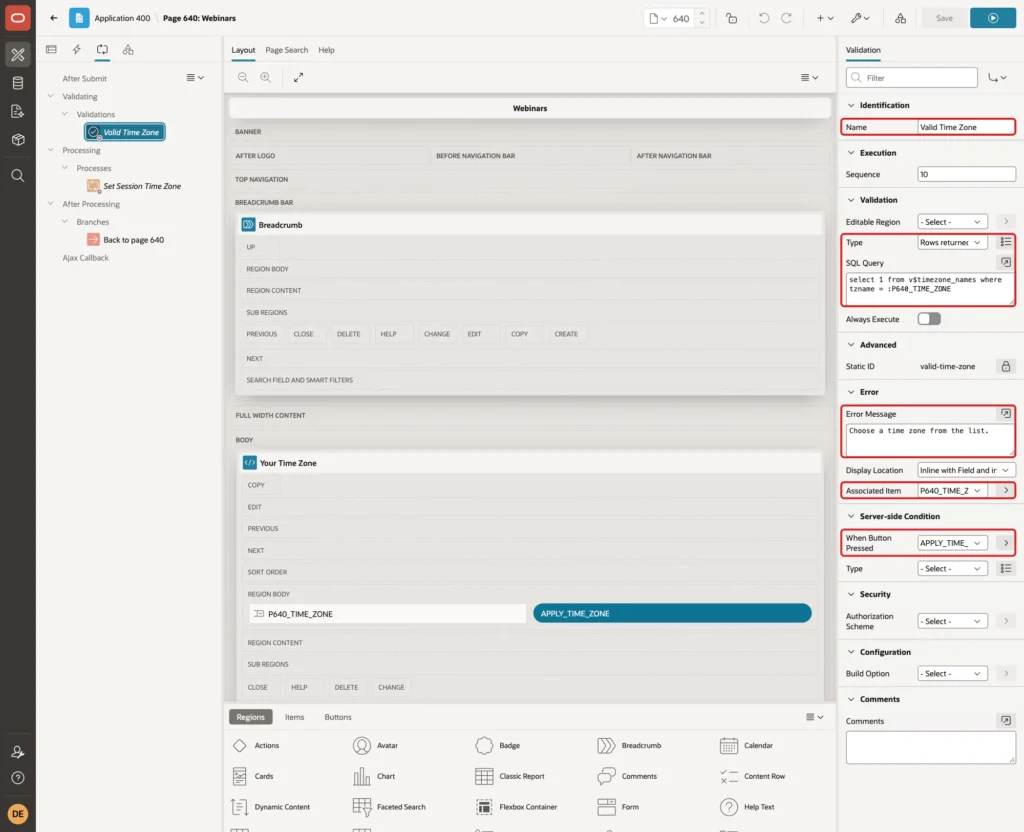
Task: Select the Processing tab icon
Action: (x=103, y=50)
